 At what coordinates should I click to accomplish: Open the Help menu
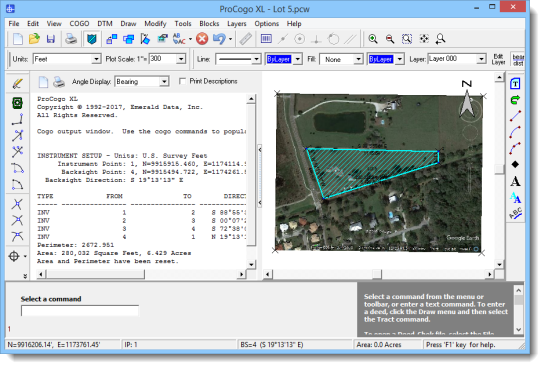[294, 24]
